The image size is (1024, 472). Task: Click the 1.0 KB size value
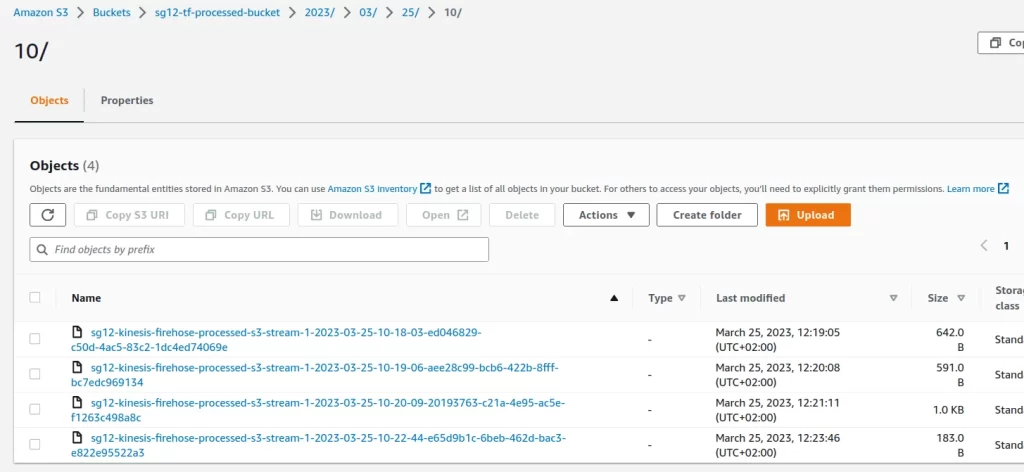950,410
